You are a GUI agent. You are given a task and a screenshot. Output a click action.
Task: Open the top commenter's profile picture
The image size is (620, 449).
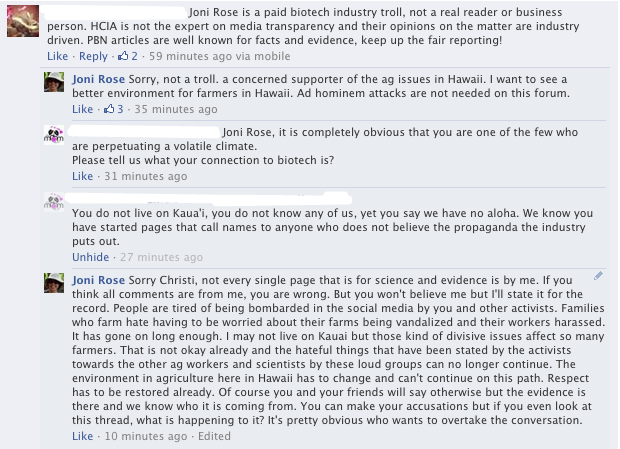tap(23, 20)
